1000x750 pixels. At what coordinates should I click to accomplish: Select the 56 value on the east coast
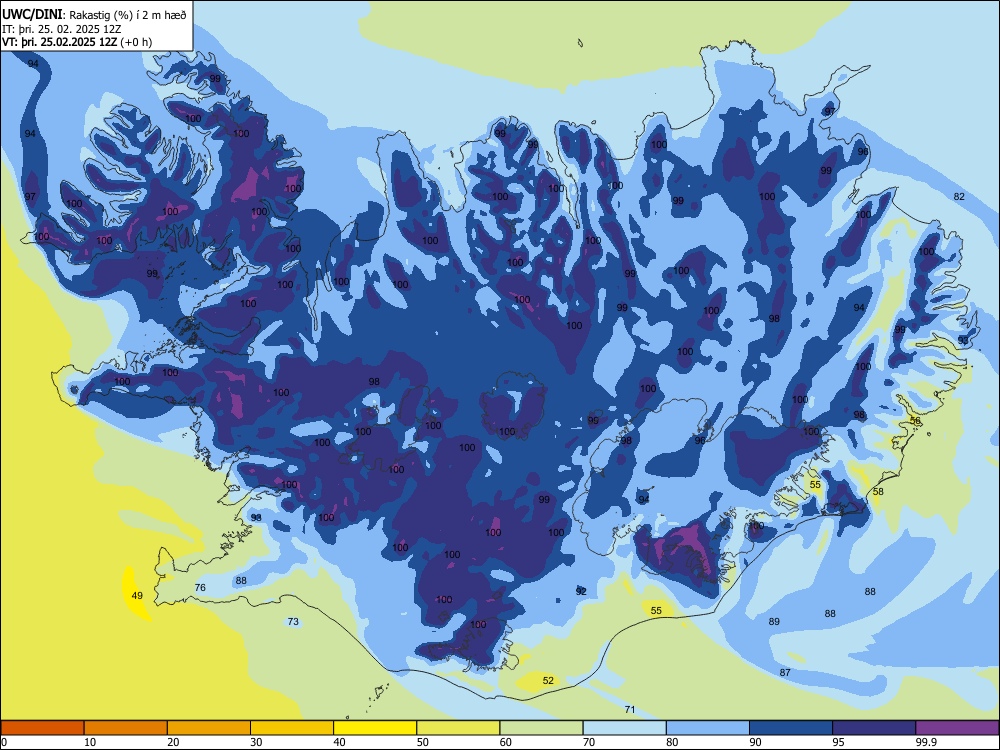coord(915,421)
